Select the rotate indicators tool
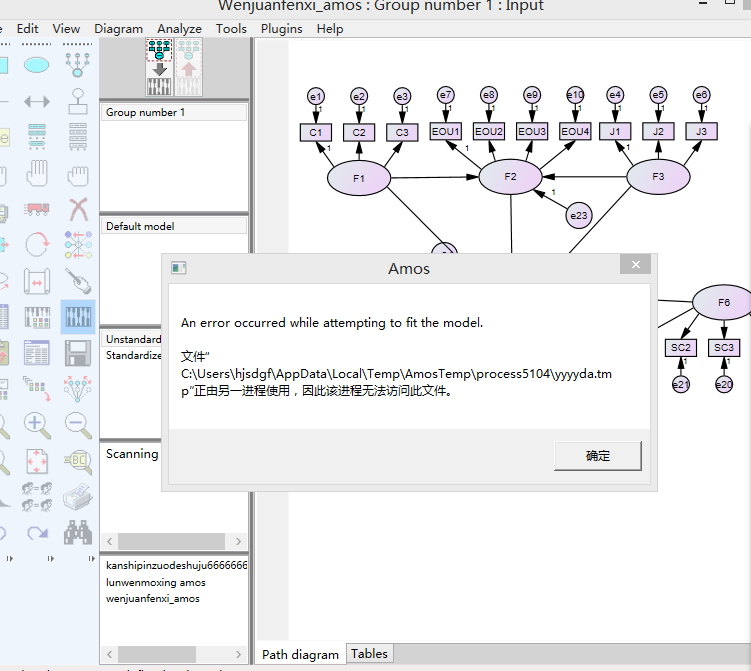 pos(36,245)
